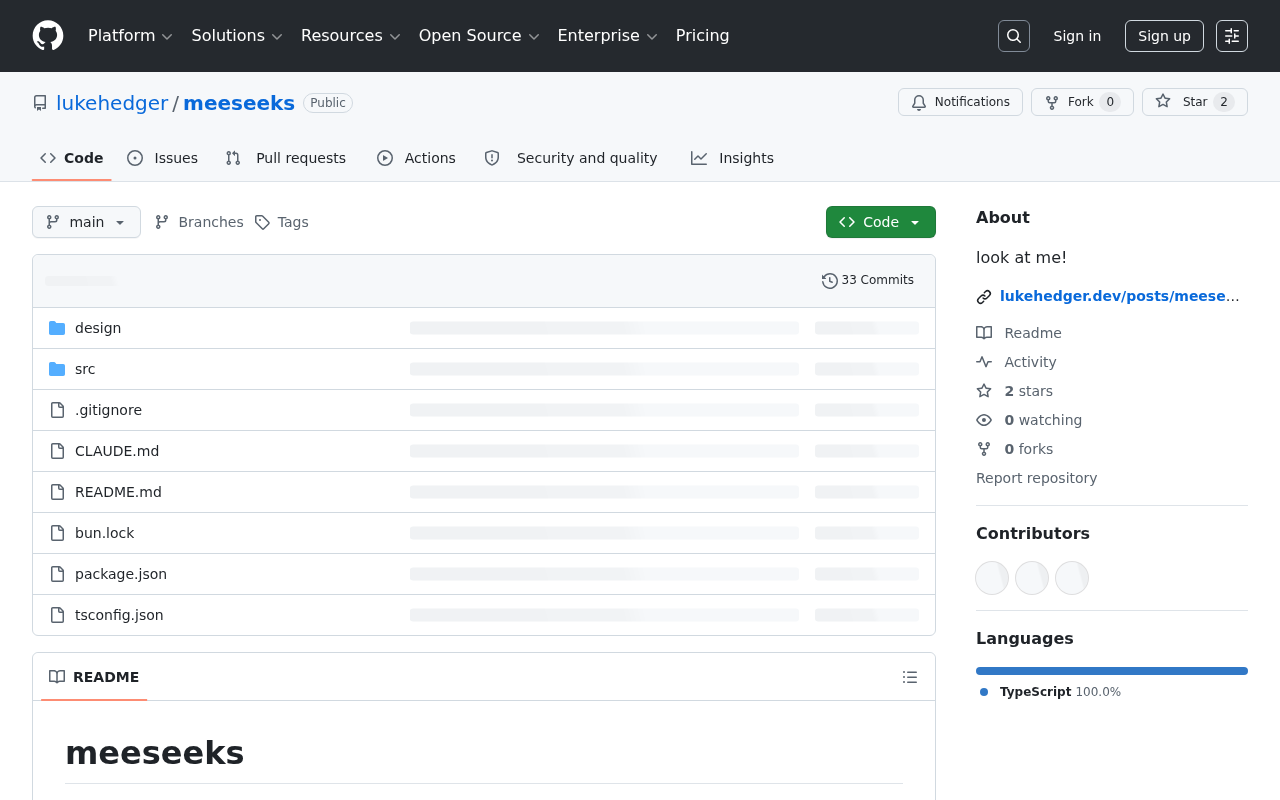Expand the Resources menu
The image size is (1280, 800).
pos(350,36)
